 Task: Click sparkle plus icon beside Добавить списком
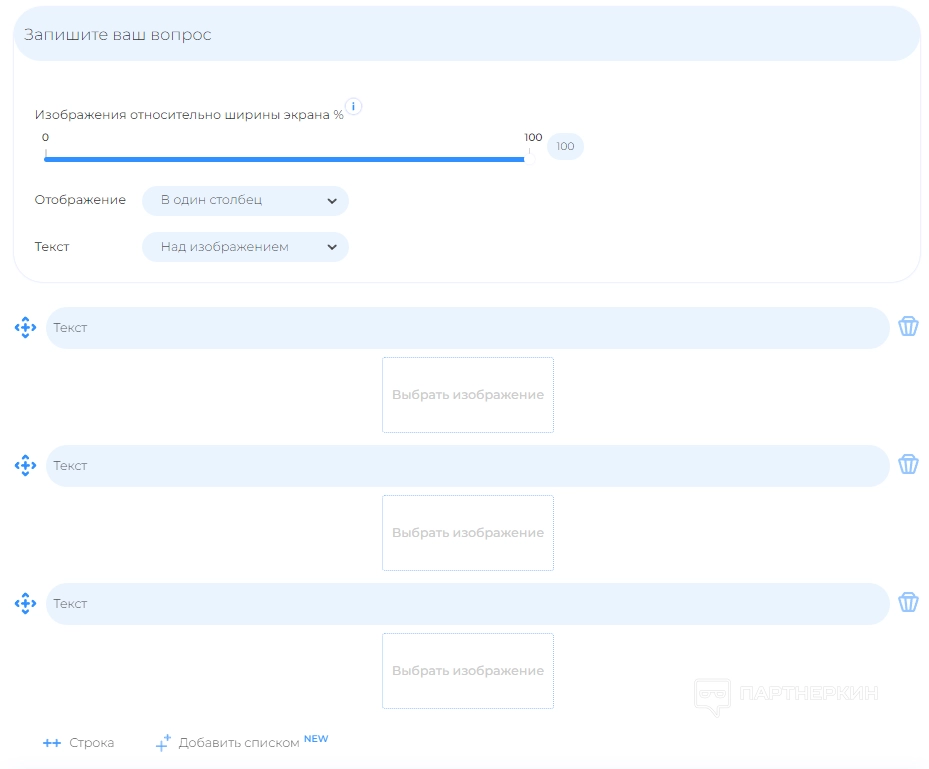click(163, 743)
